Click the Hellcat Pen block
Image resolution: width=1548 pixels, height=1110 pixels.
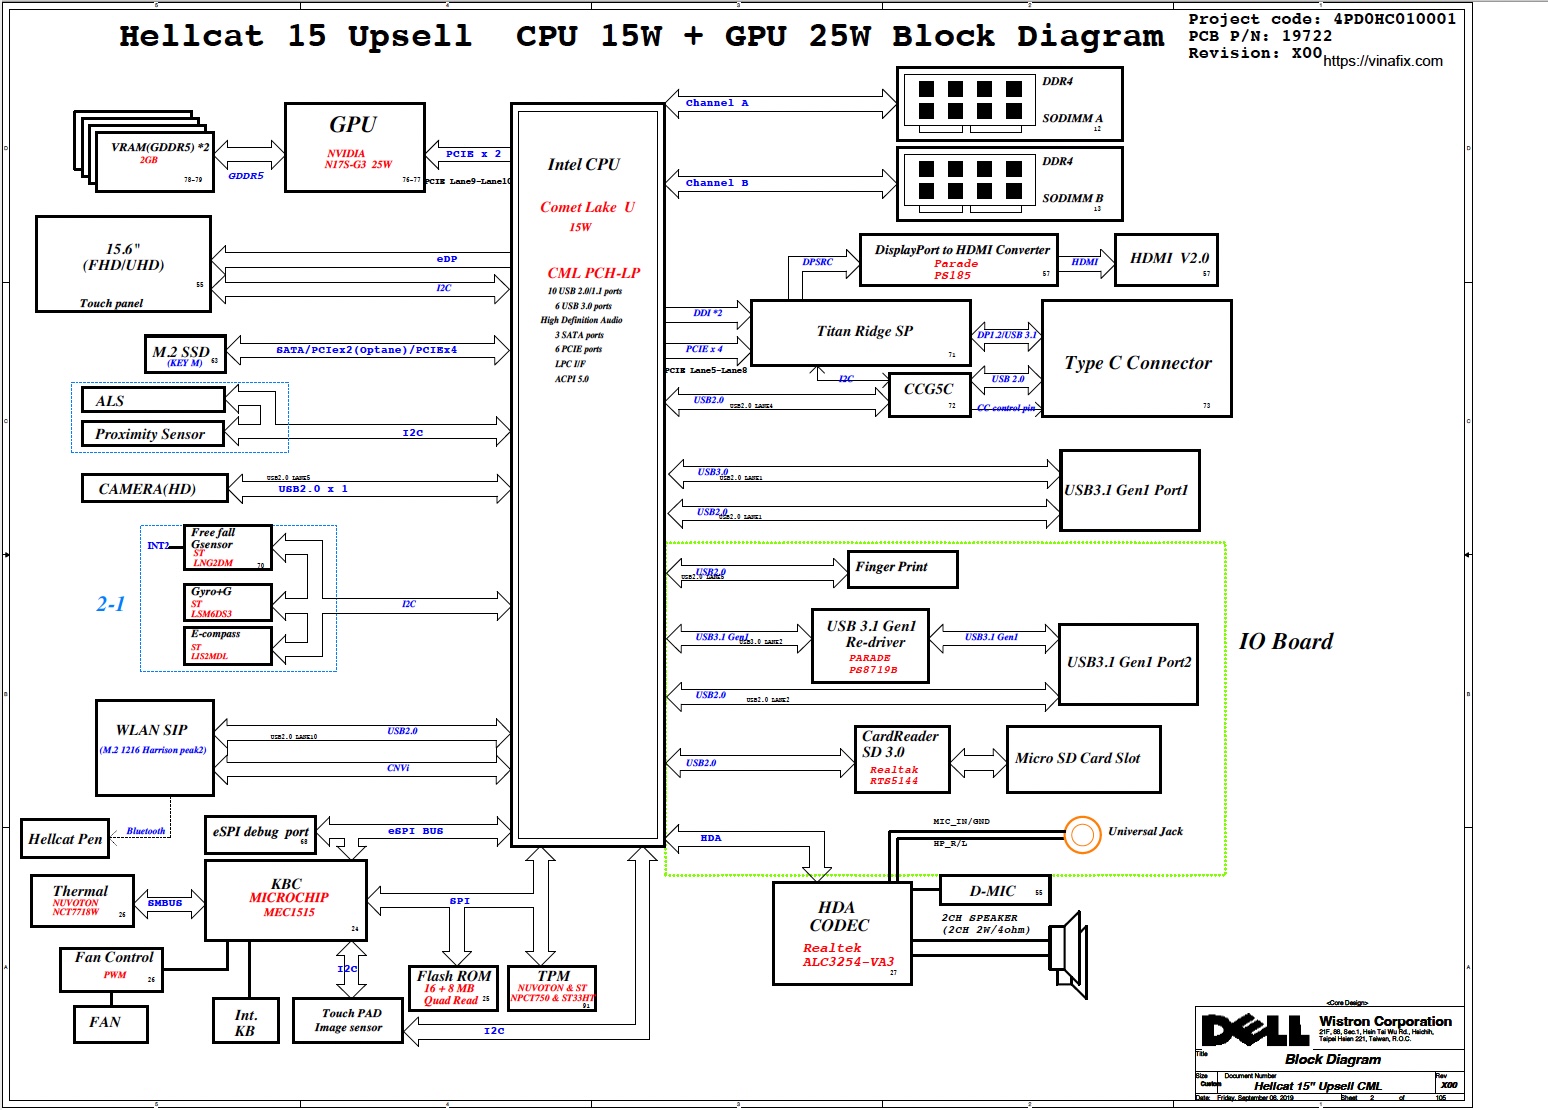tap(65, 839)
